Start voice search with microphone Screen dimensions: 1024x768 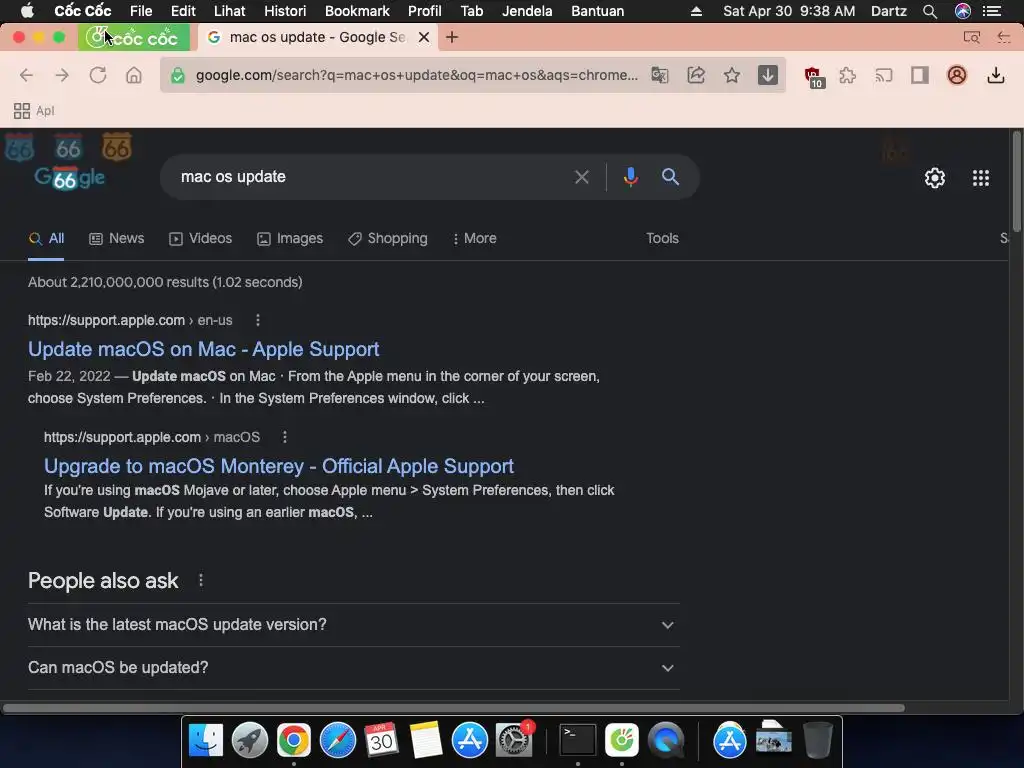click(630, 177)
